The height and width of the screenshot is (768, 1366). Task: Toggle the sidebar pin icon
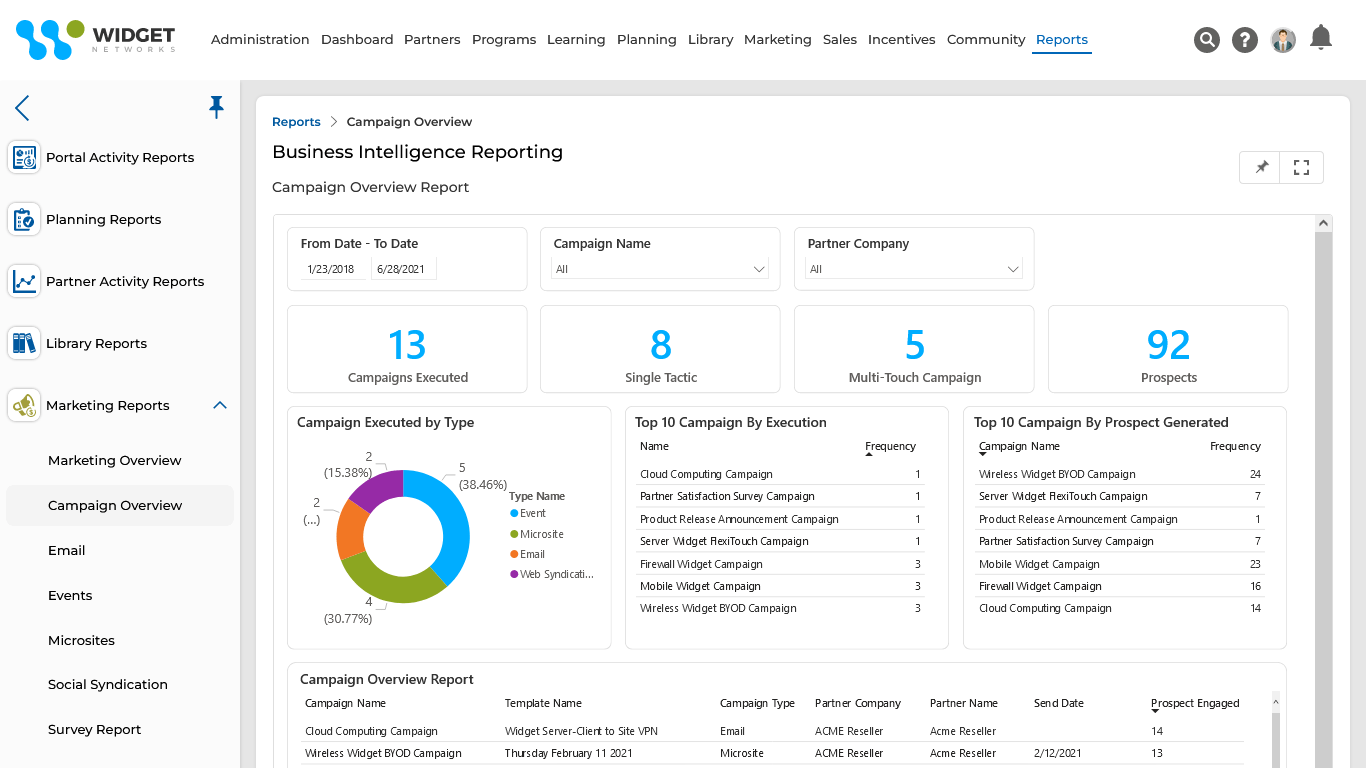point(216,105)
